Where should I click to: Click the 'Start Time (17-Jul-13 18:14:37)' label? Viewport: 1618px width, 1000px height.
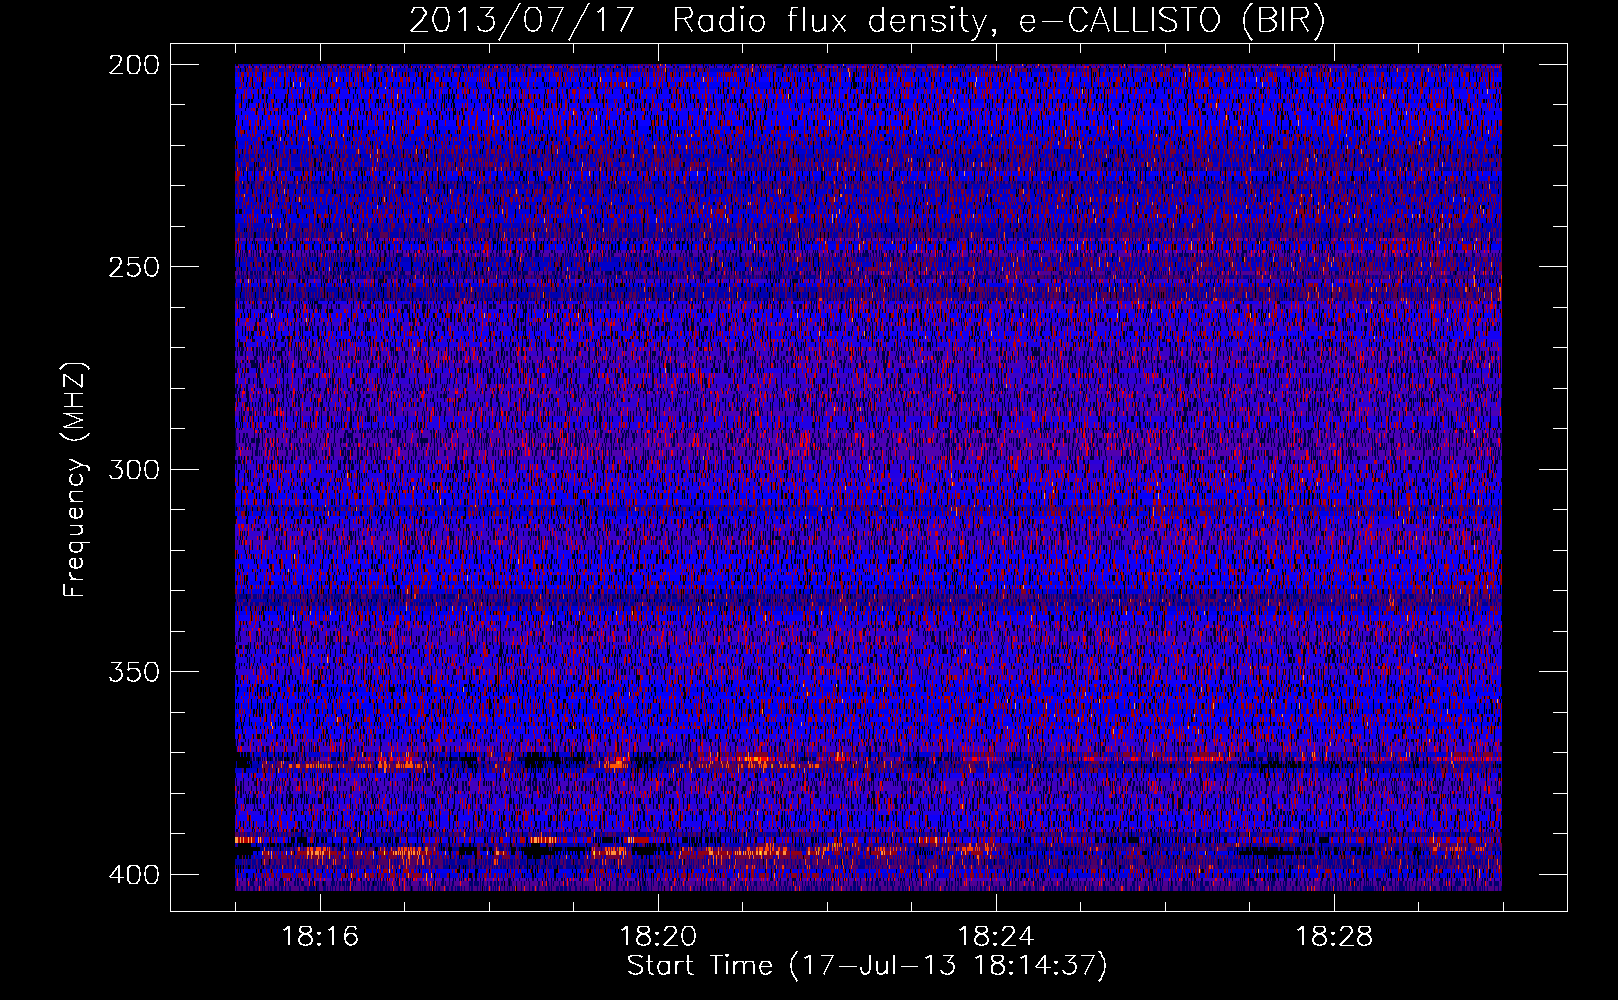867,966
